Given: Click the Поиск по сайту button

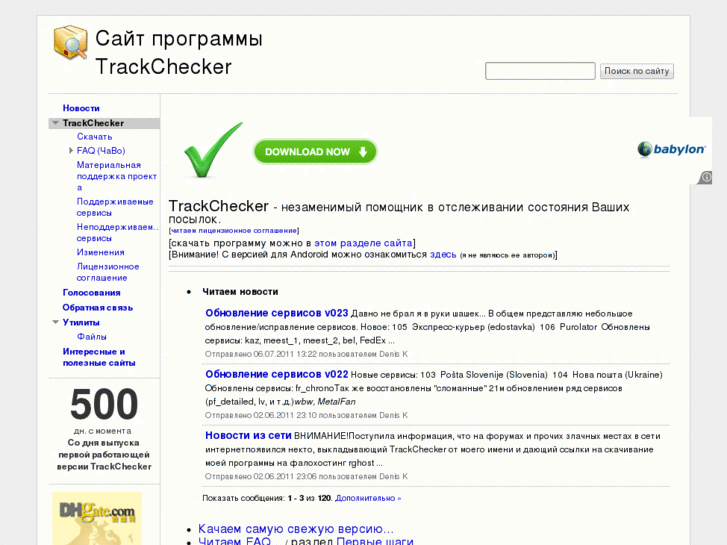Looking at the screenshot, I should click(x=637, y=71).
